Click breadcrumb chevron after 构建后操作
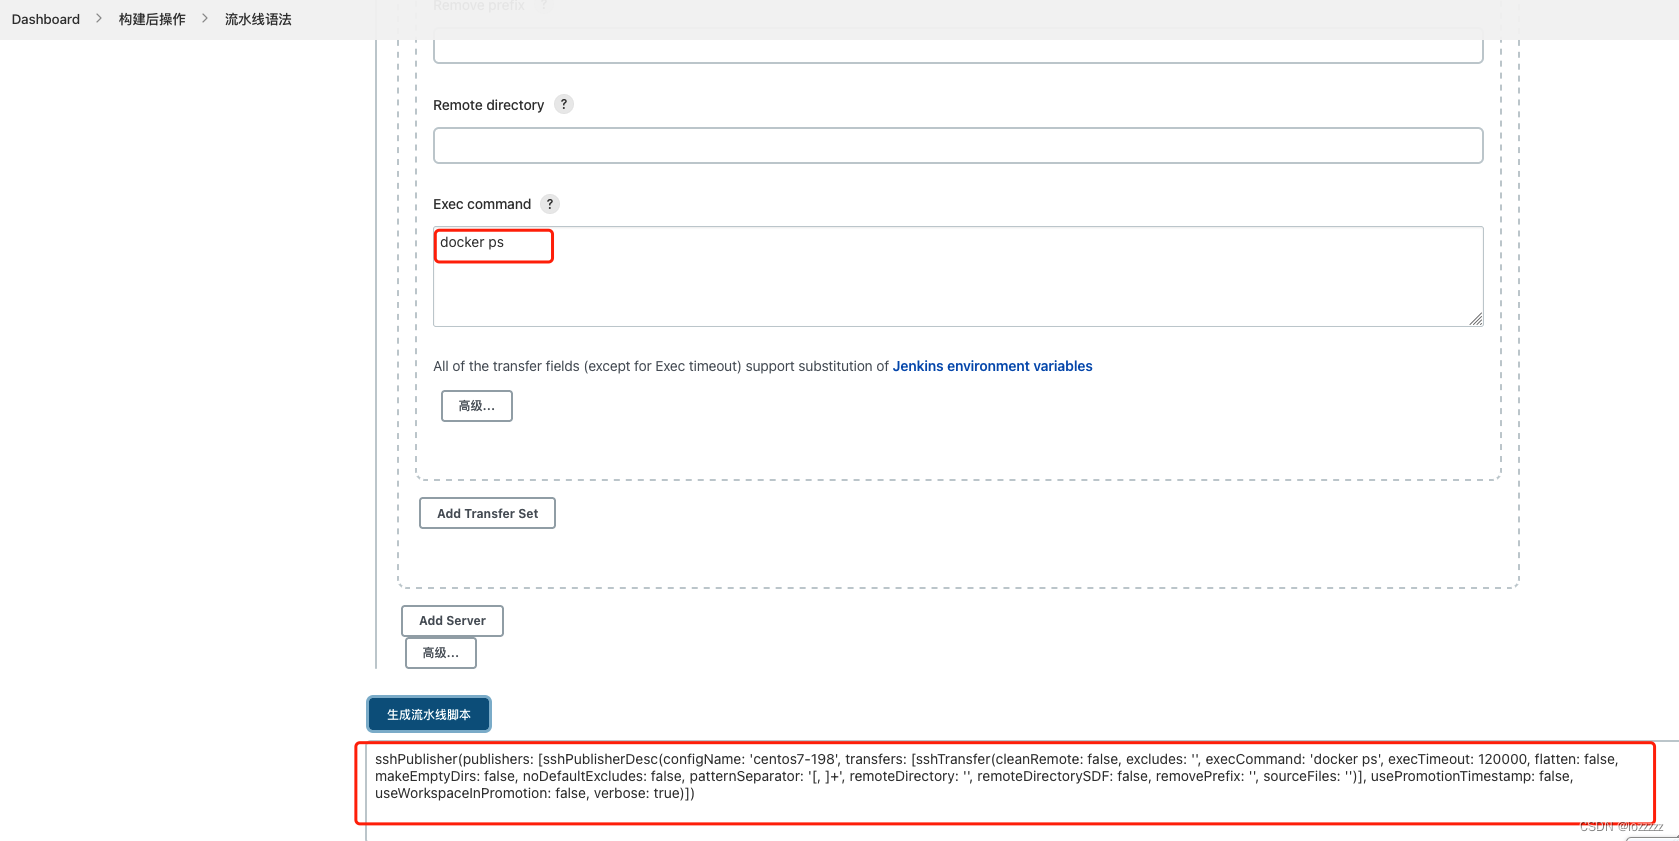The height and width of the screenshot is (841, 1679). pos(205,18)
